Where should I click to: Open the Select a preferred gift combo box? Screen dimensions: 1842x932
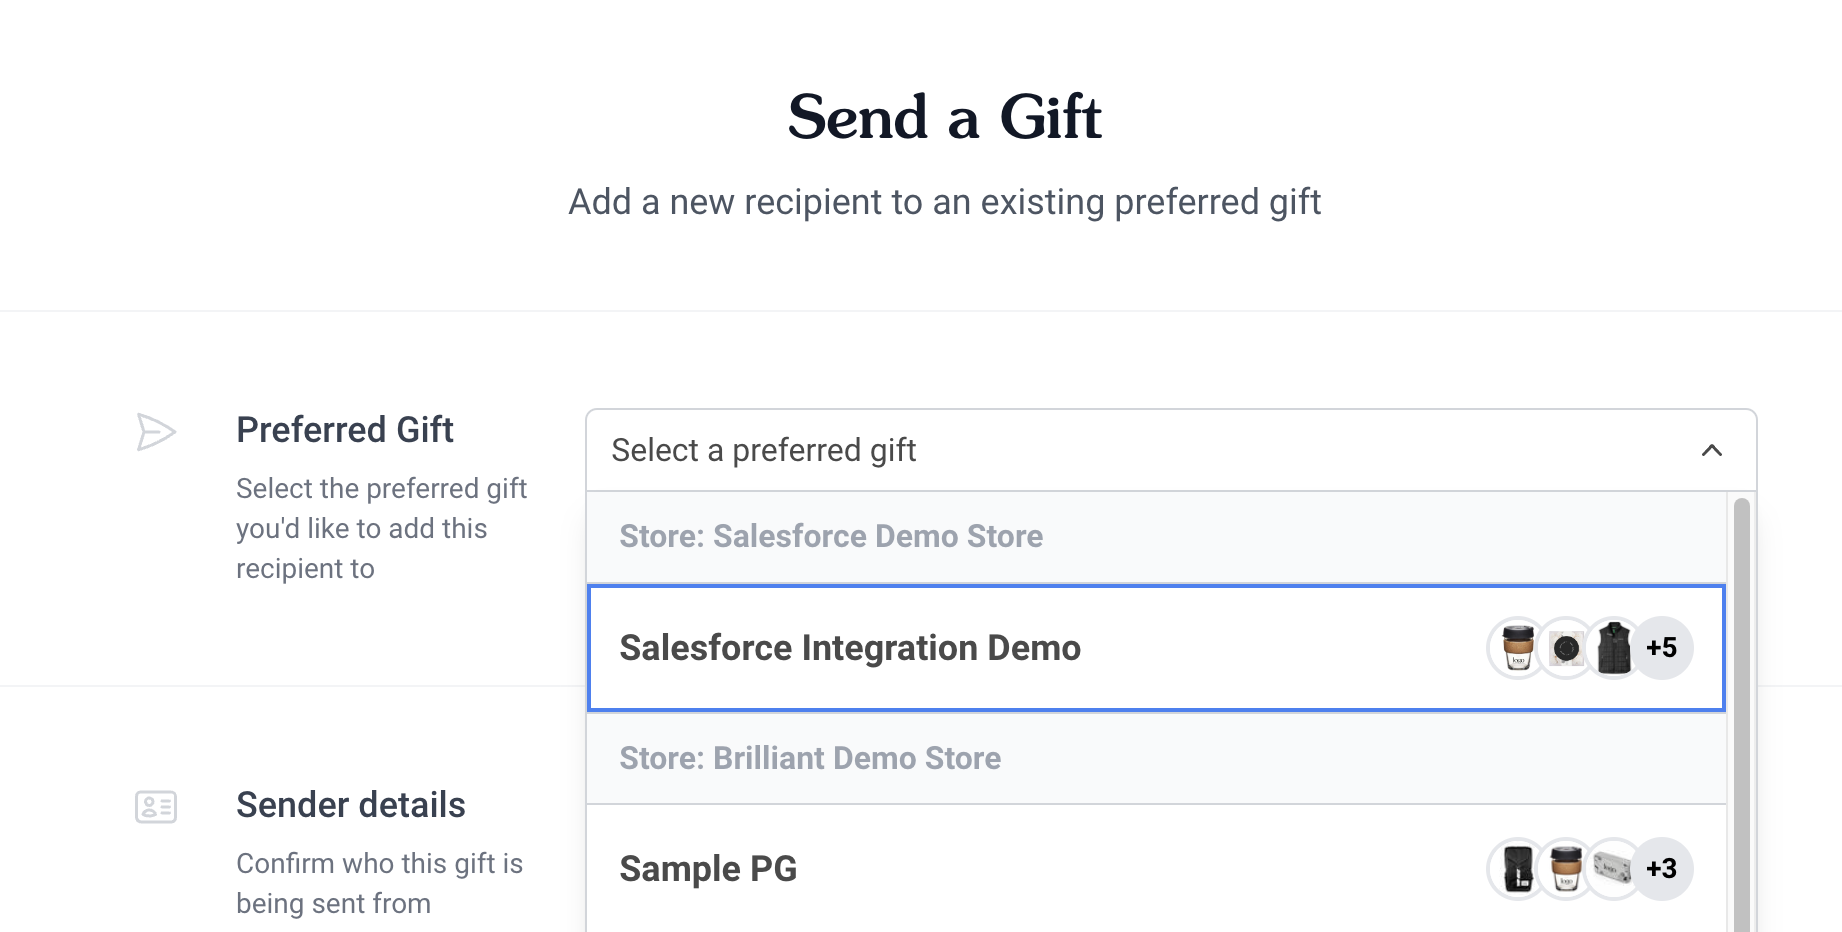[1171, 450]
